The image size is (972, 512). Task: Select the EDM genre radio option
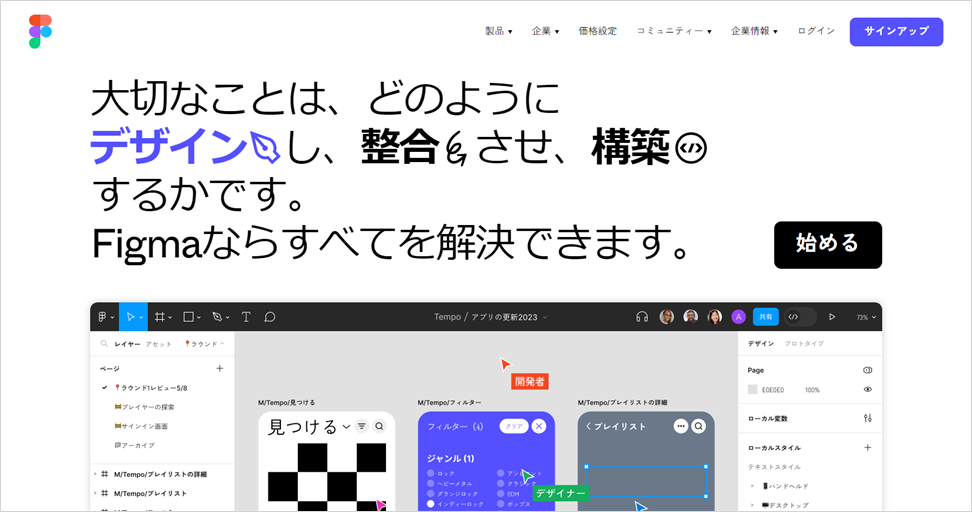point(501,494)
